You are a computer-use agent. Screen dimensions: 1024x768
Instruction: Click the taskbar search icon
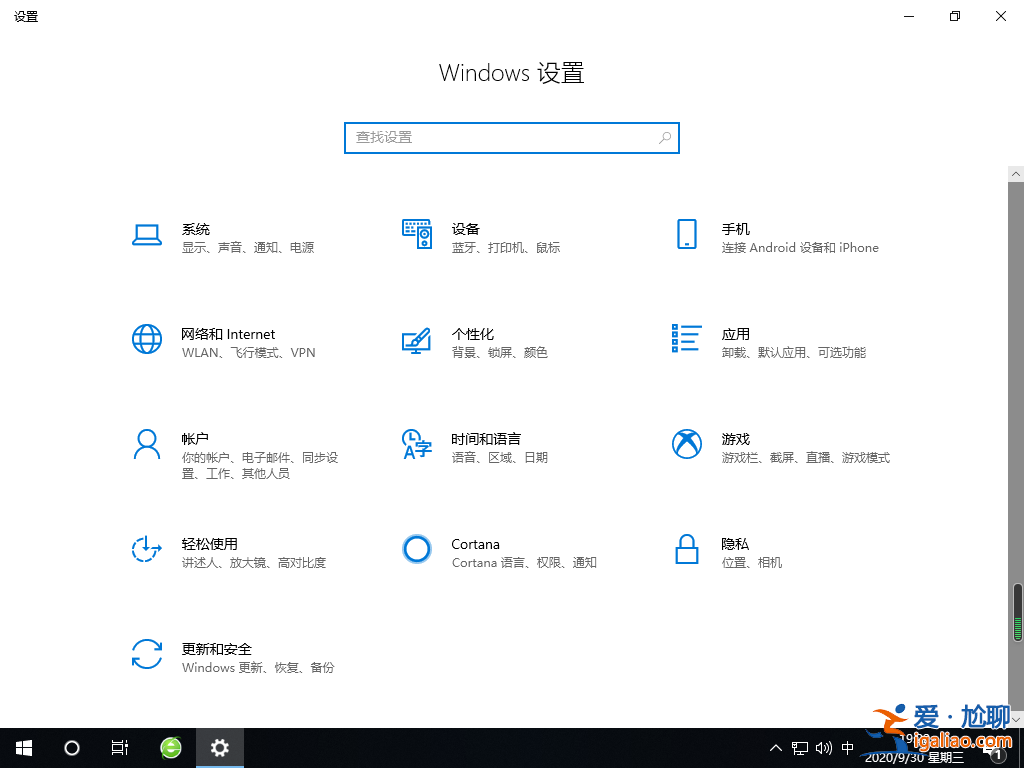pos(71,747)
